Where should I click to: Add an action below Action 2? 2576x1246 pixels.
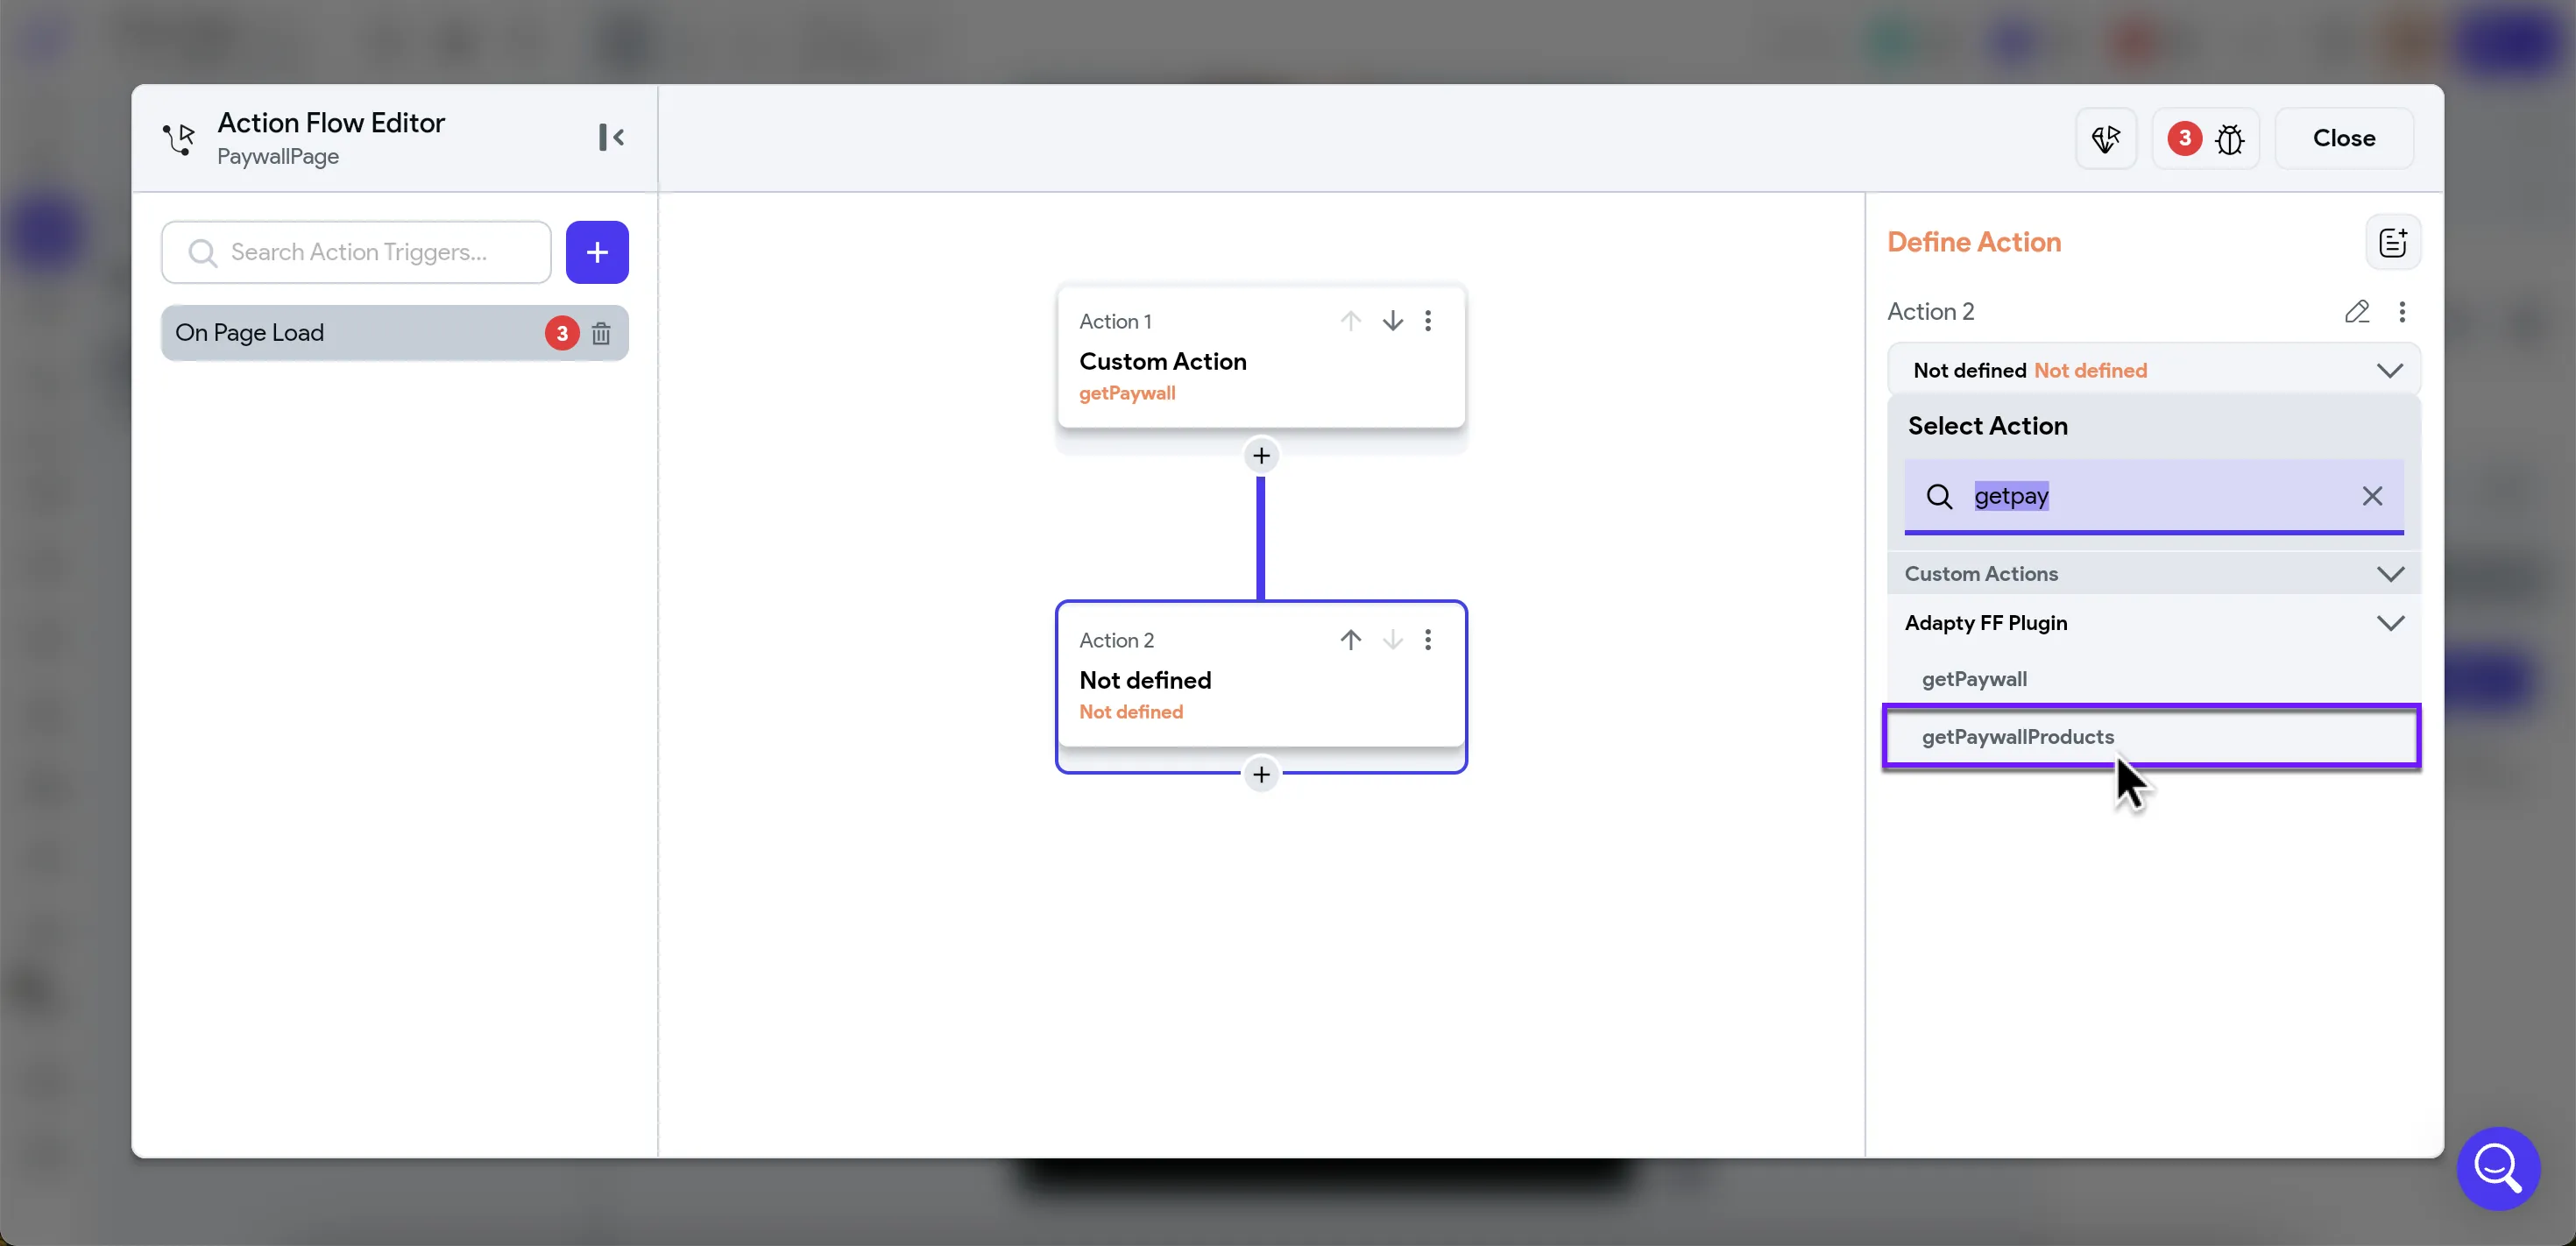coord(1261,775)
